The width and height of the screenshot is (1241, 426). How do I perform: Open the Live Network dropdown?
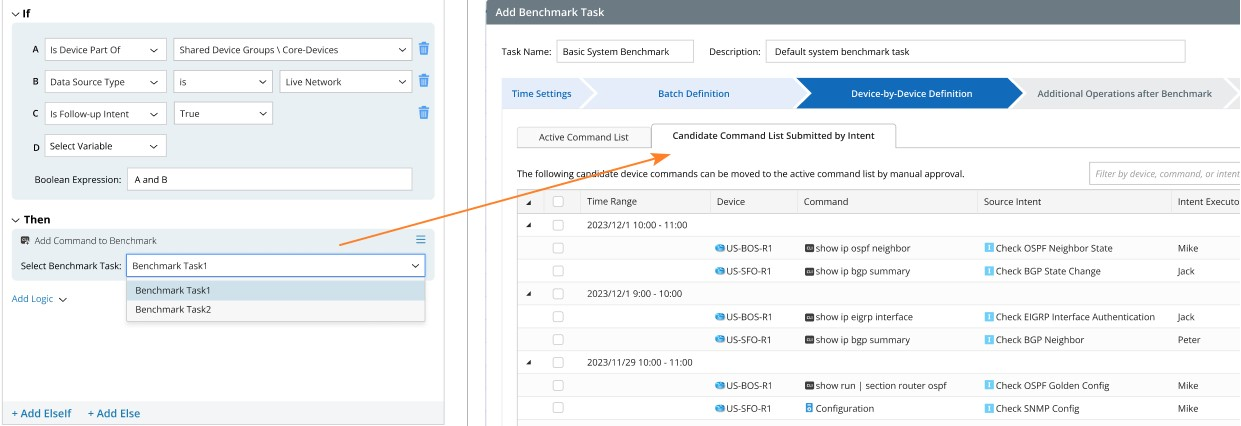tap(345, 82)
